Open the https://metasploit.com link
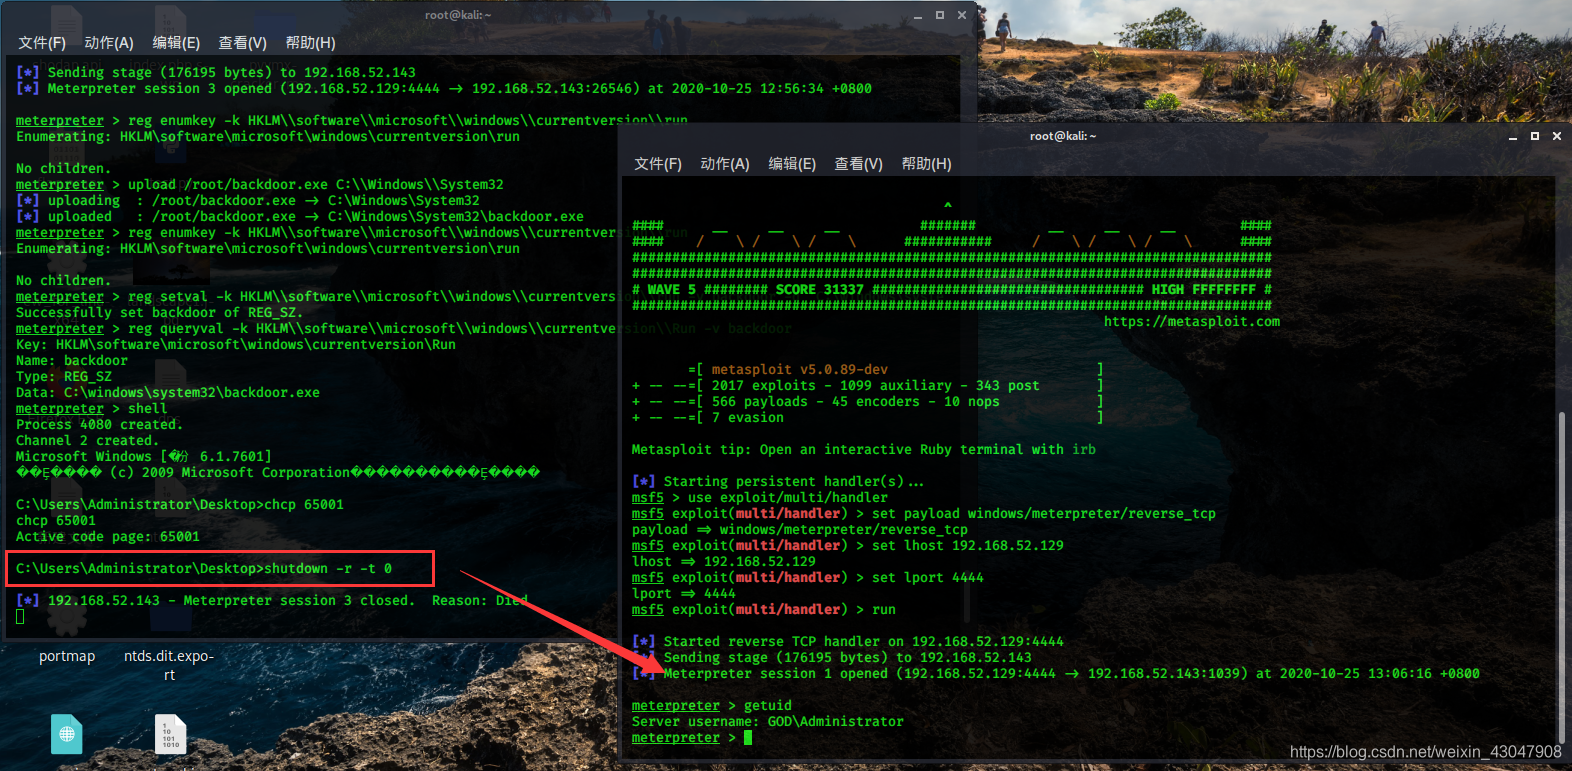The width and height of the screenshot is (1572, 771). [1192, 321]
